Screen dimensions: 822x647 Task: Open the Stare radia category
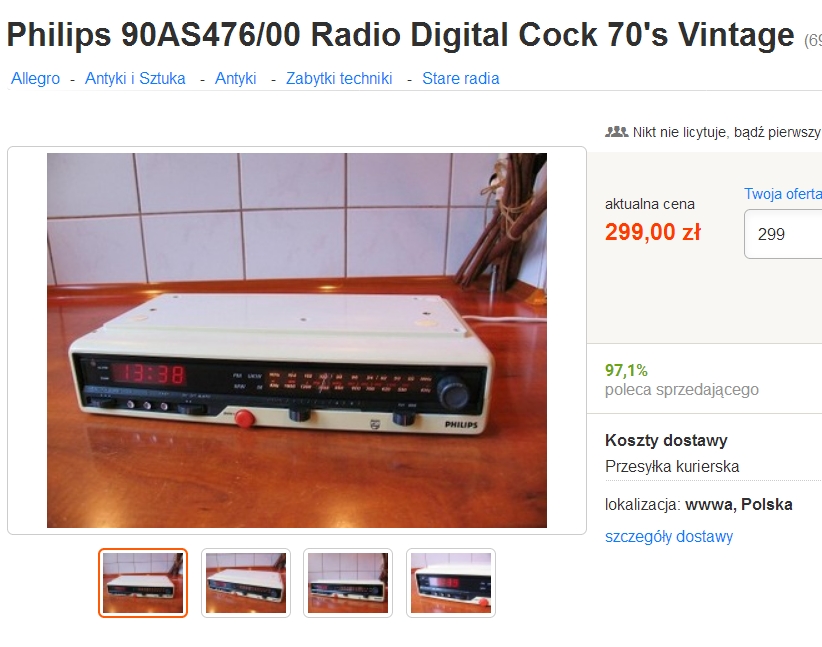click(461, 79)
